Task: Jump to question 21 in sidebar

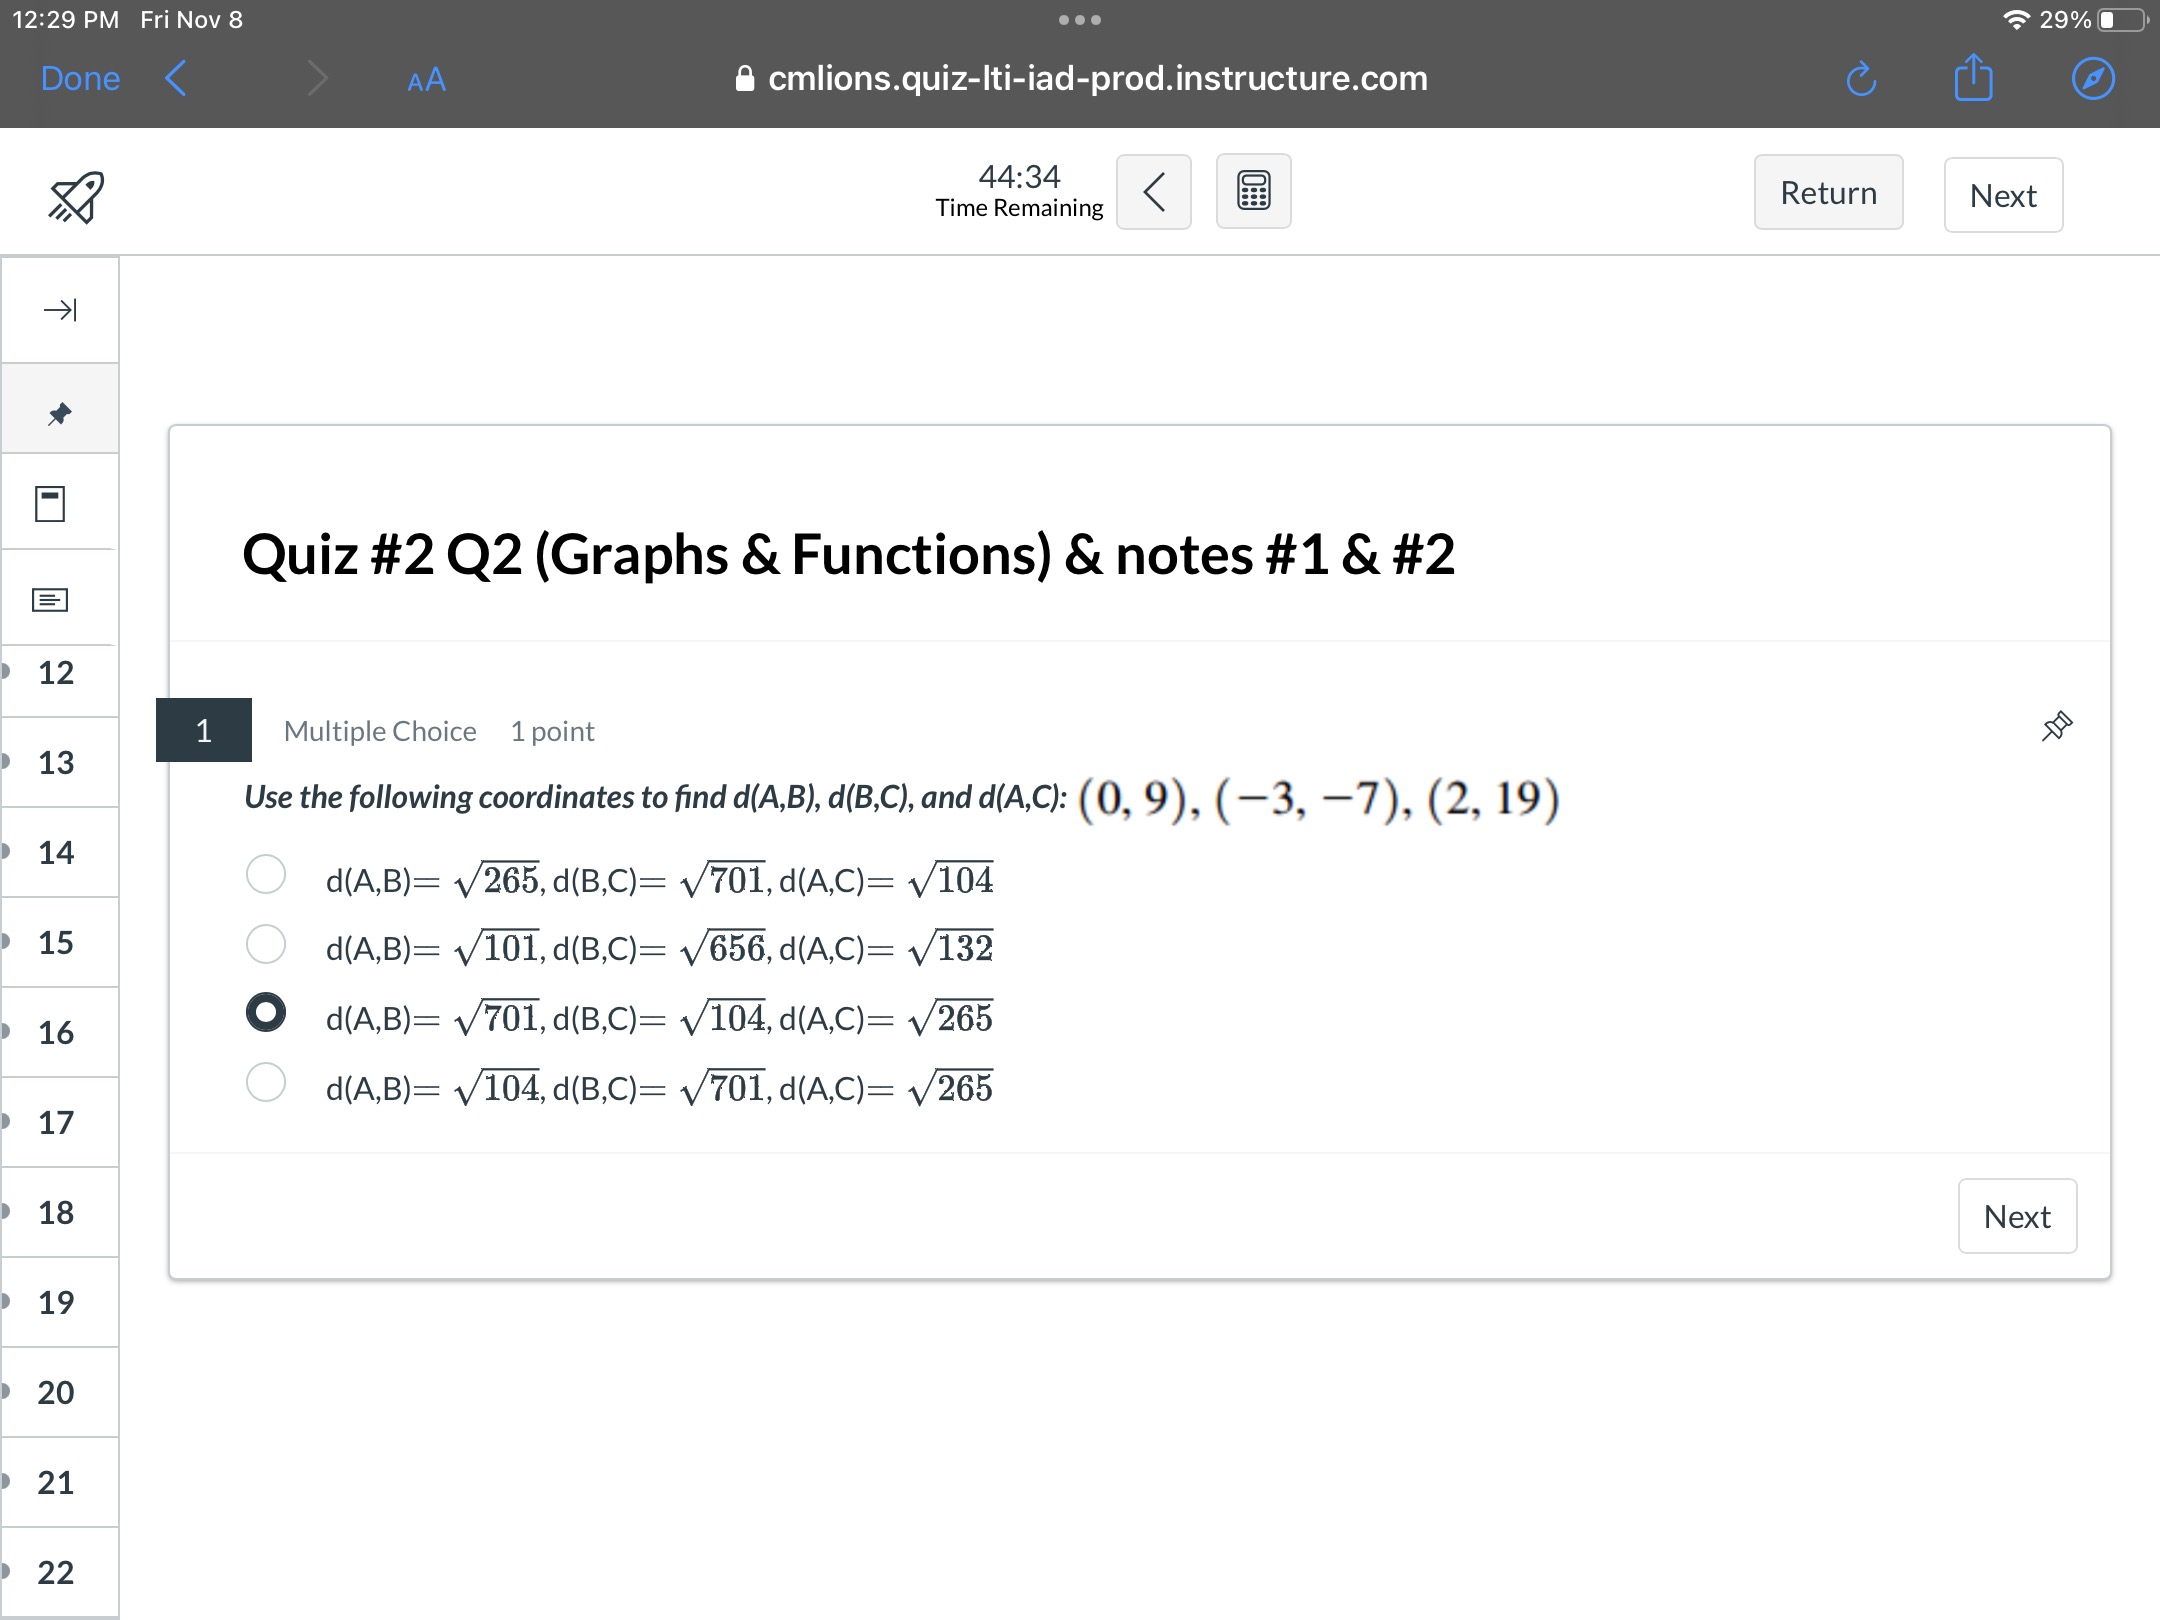Action: [x=57, y=1483]
